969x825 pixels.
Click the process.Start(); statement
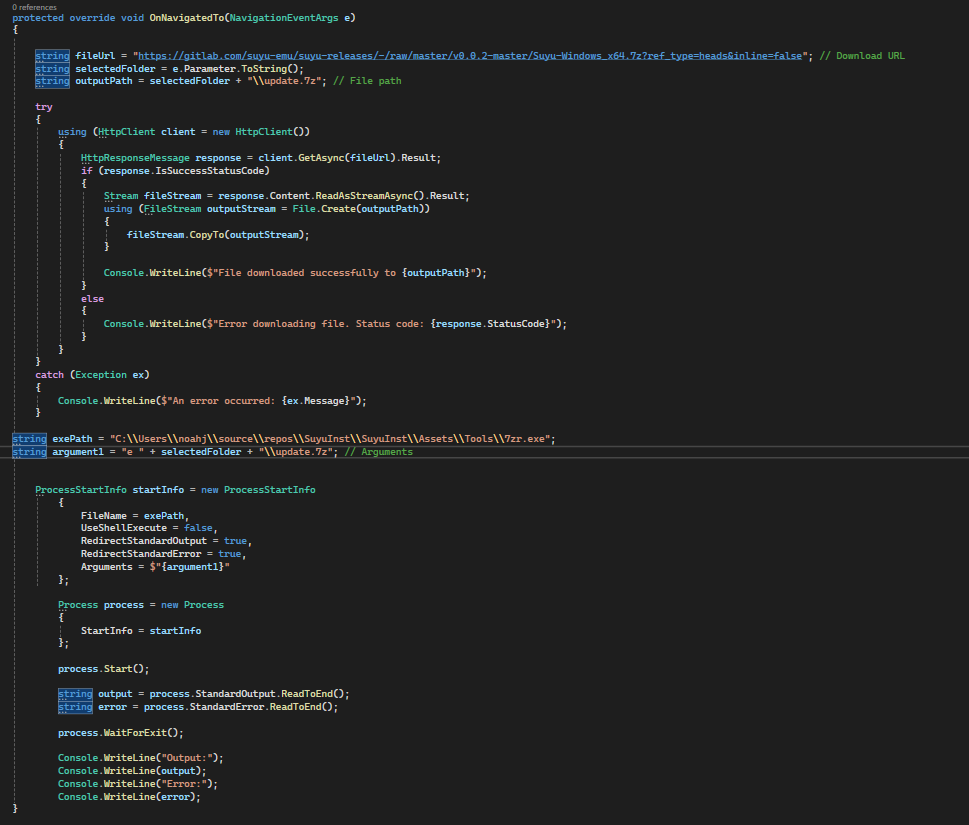(x=104, y=669)
